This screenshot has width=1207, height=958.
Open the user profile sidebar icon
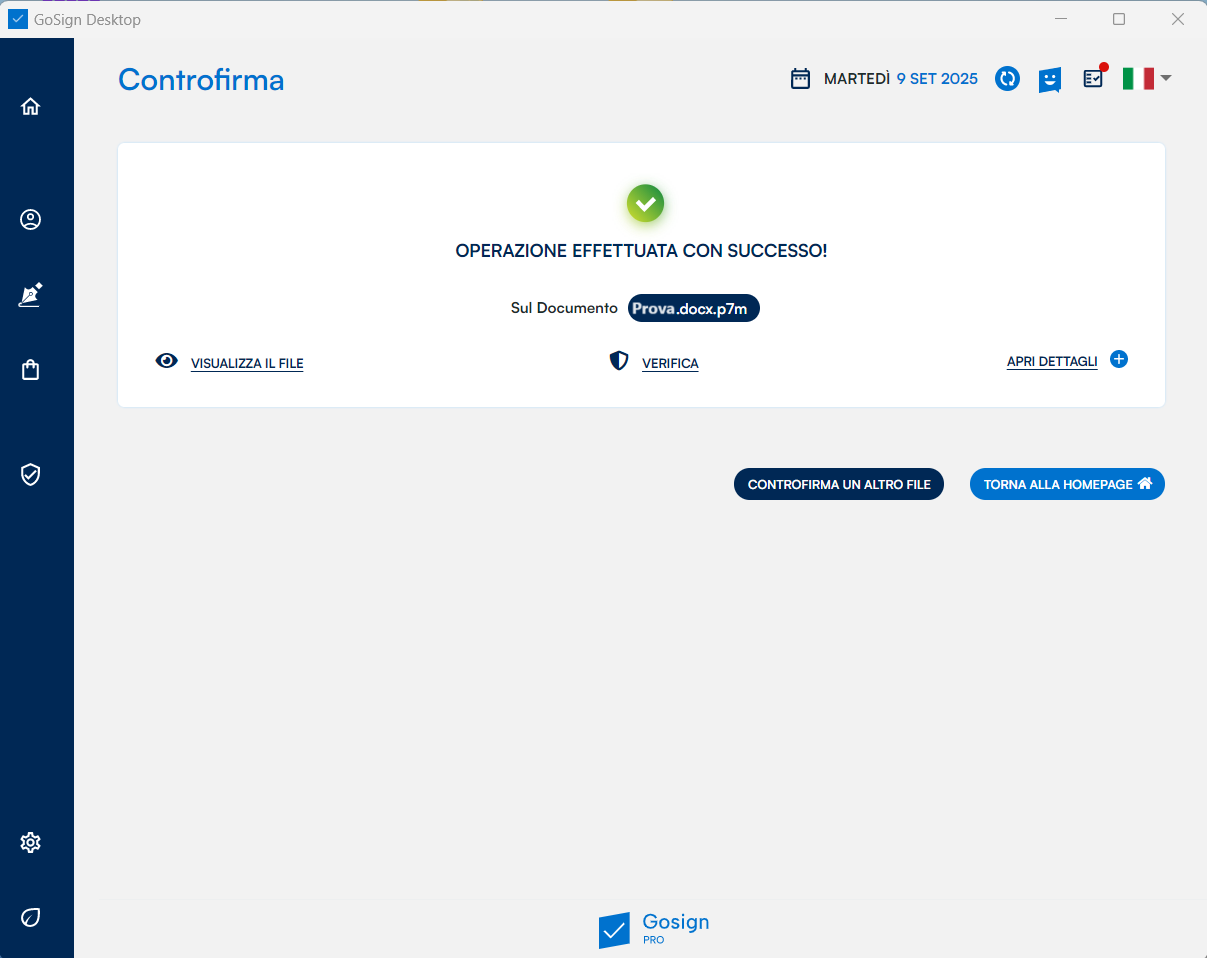coord(31,220)
